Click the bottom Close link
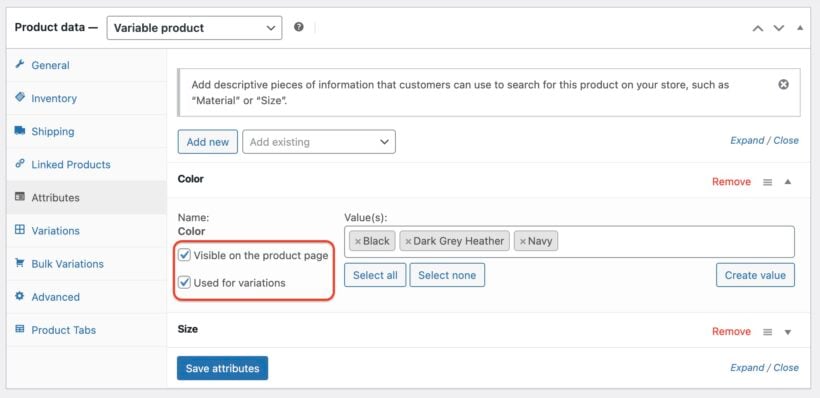820x398 pixels. click(x=786, y=368)
